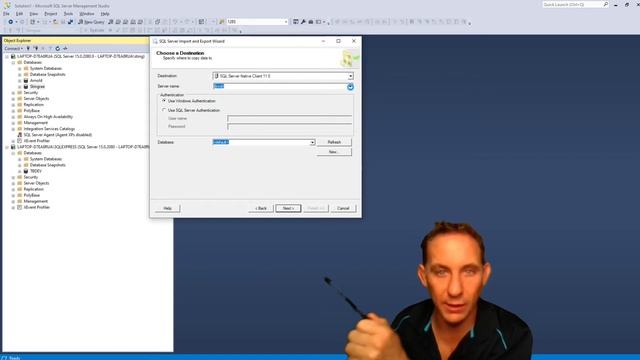Image resolution: width=640 pixels, height=360 pixels.
Task: Click the Back button in wizard
Action: [261, 208]
